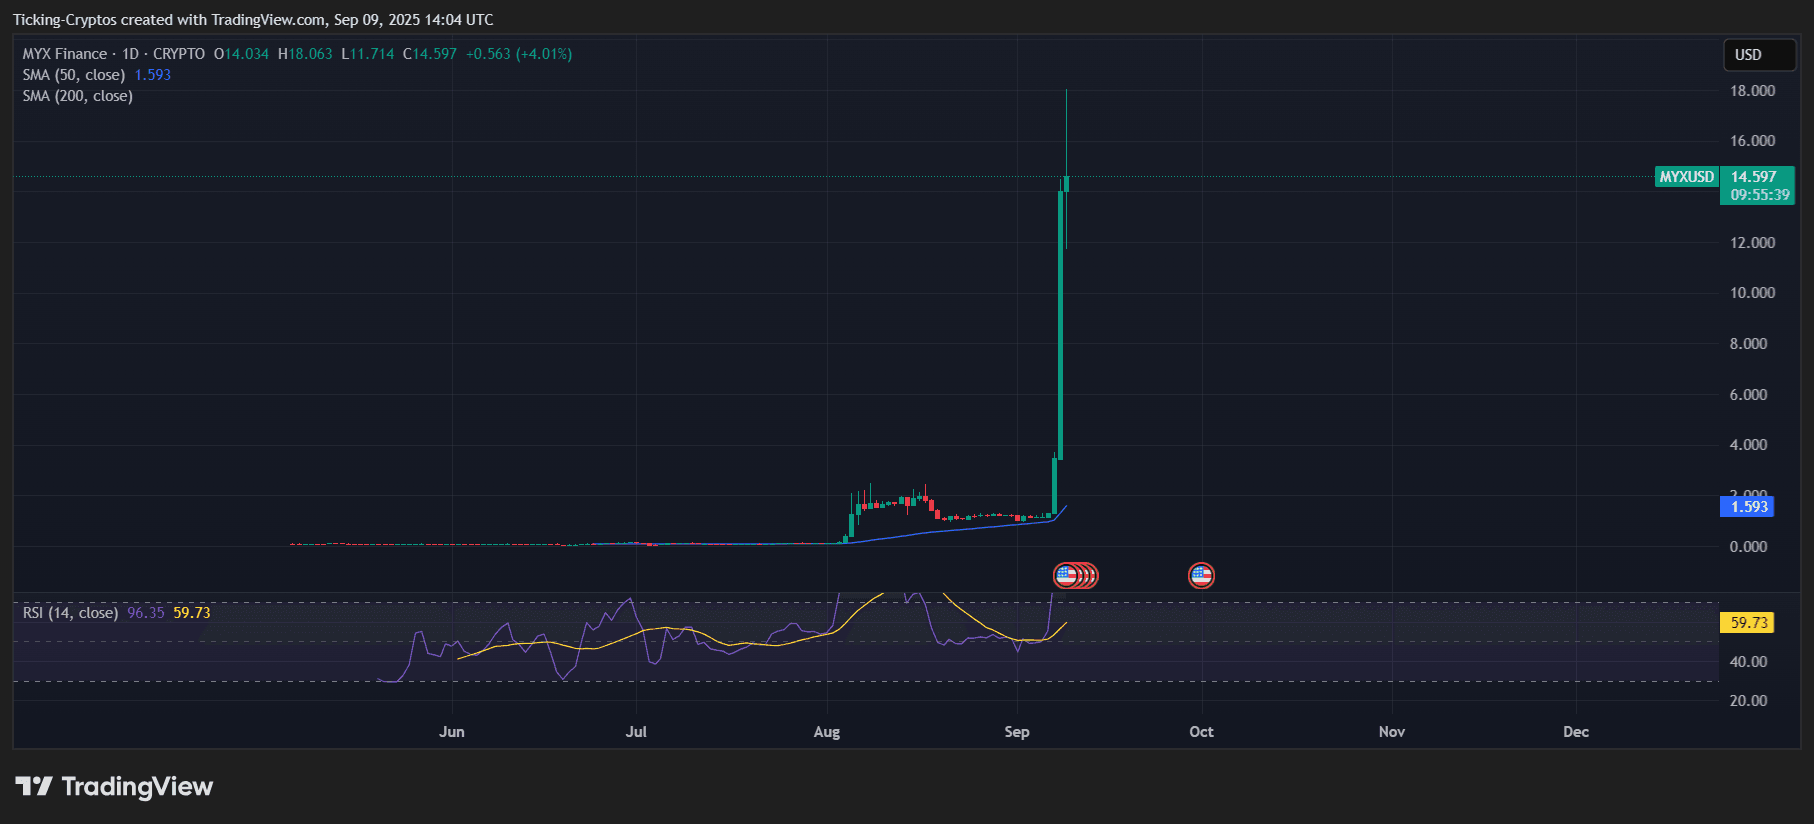Click the Jun label on time axis
Viewport: 1814px width, 824px height.
click(x=452, y=732)
